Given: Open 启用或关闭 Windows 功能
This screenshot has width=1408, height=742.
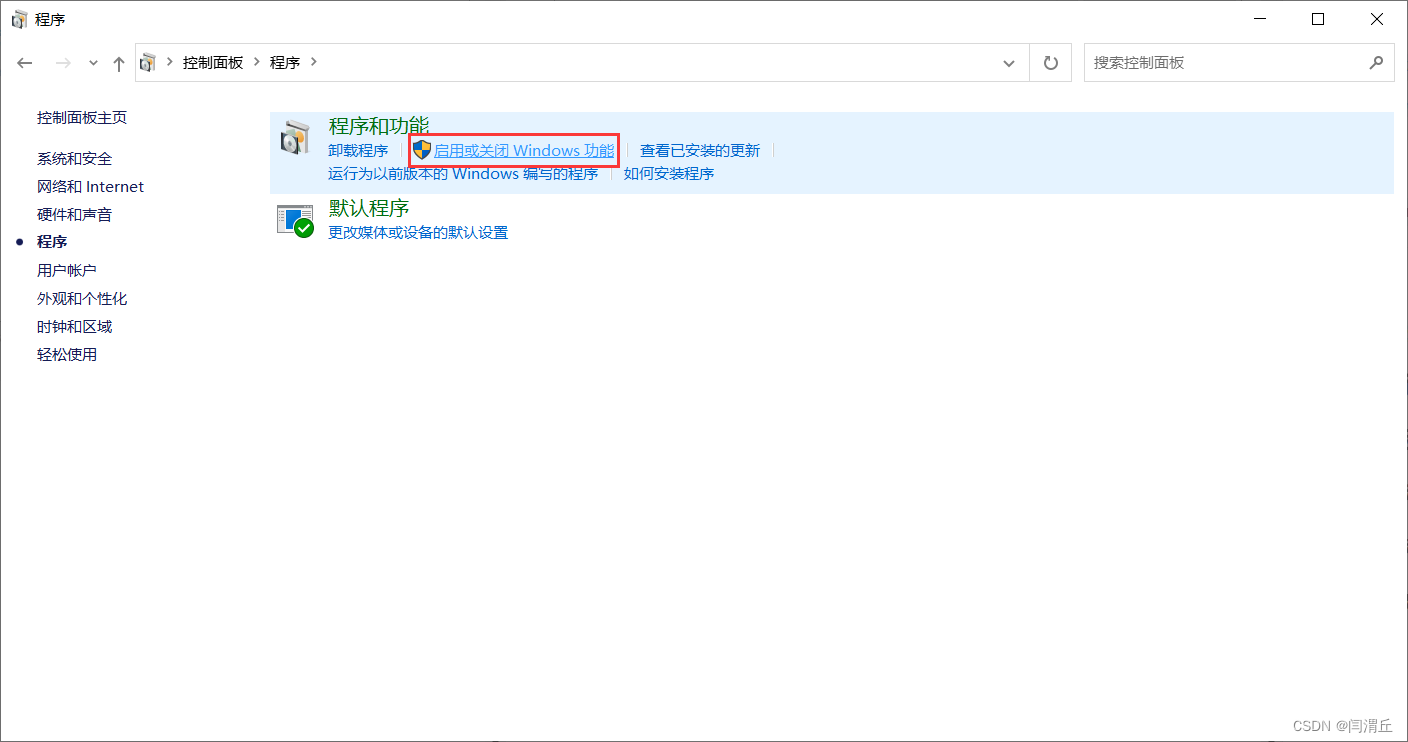Looking at the screenshot, I should click(524, 151).
